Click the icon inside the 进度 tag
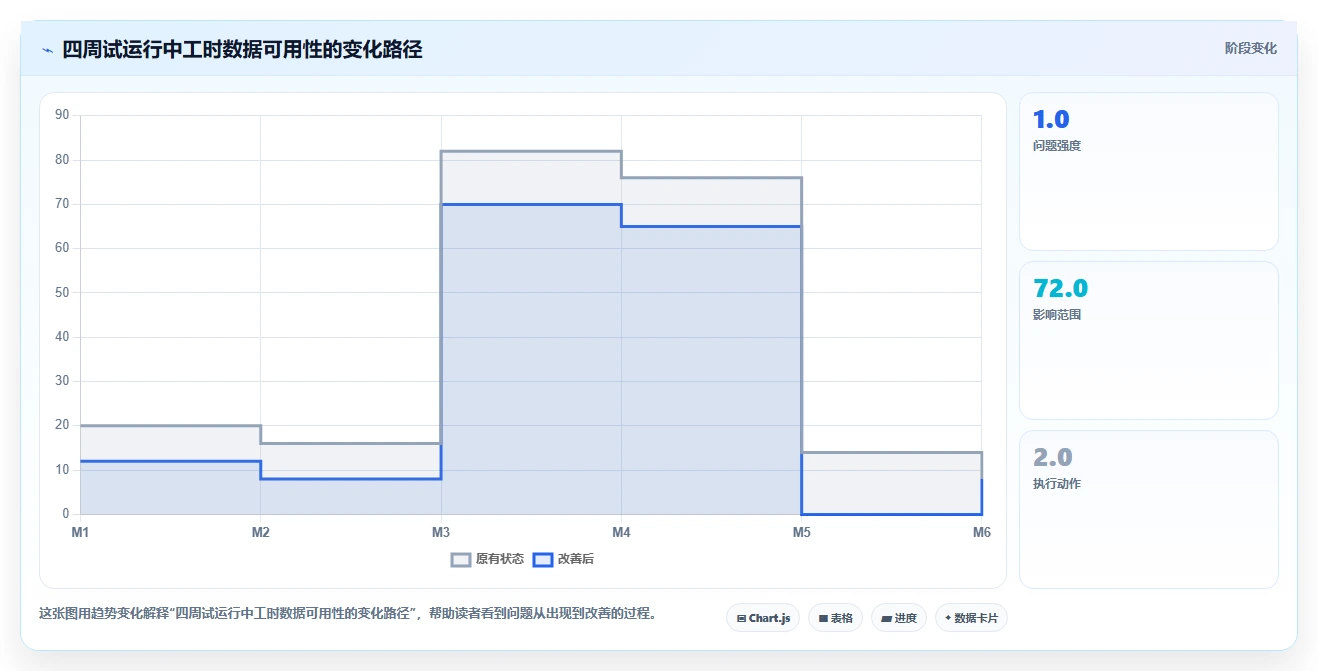 pos(886,618)
